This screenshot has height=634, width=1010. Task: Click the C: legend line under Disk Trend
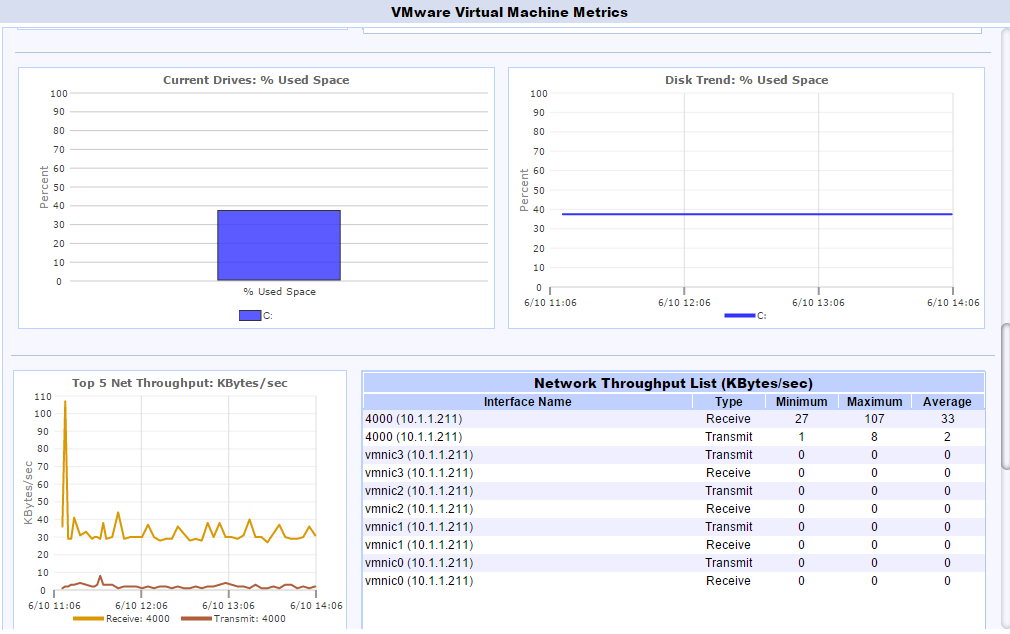coord(739,316)
